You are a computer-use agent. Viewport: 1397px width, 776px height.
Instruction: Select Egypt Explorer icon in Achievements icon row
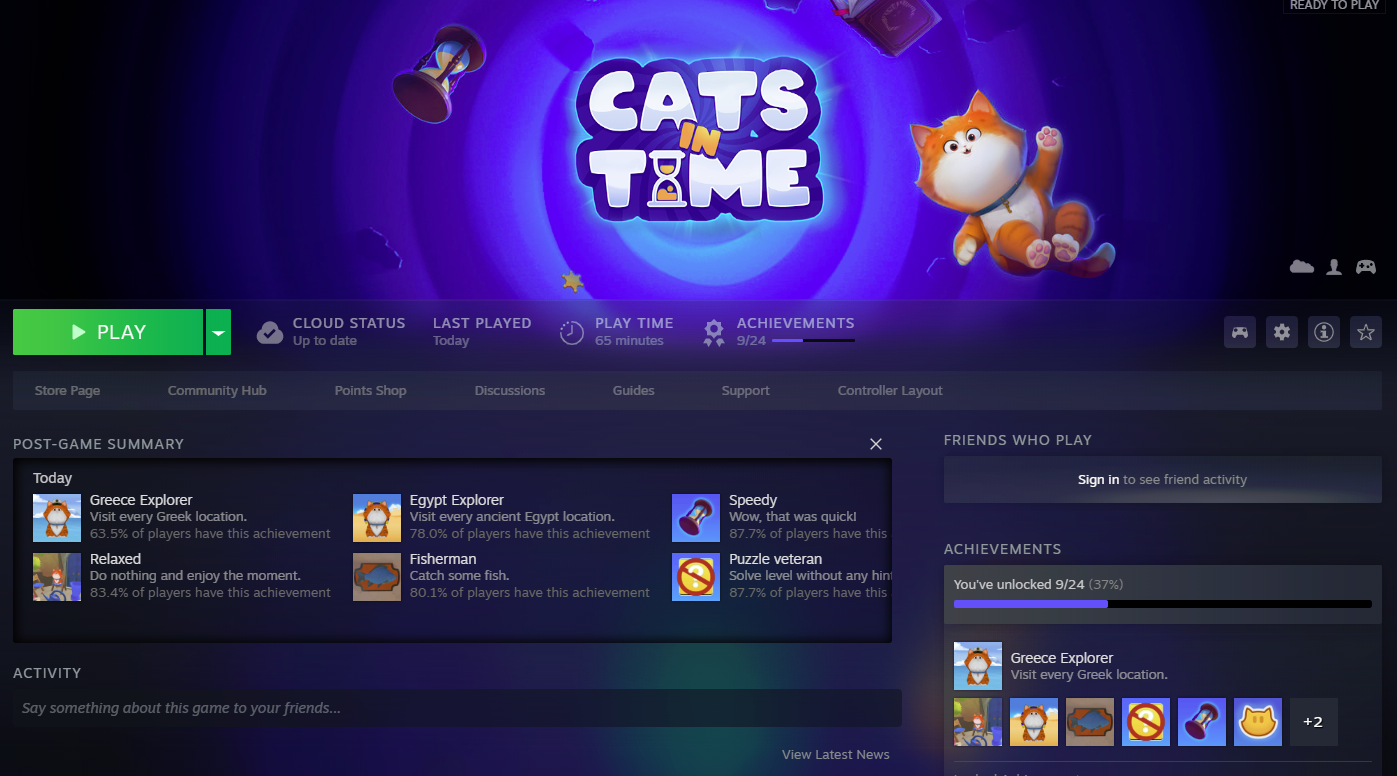coord(1034,722)
